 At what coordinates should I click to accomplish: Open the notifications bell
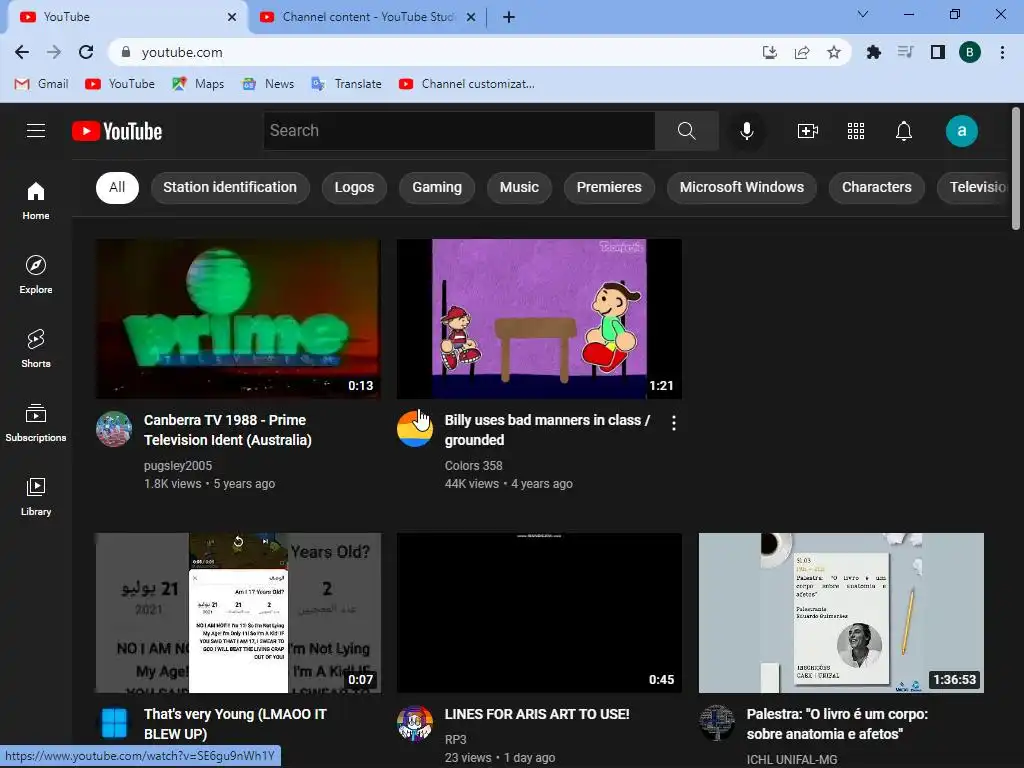tap(904, 131)
